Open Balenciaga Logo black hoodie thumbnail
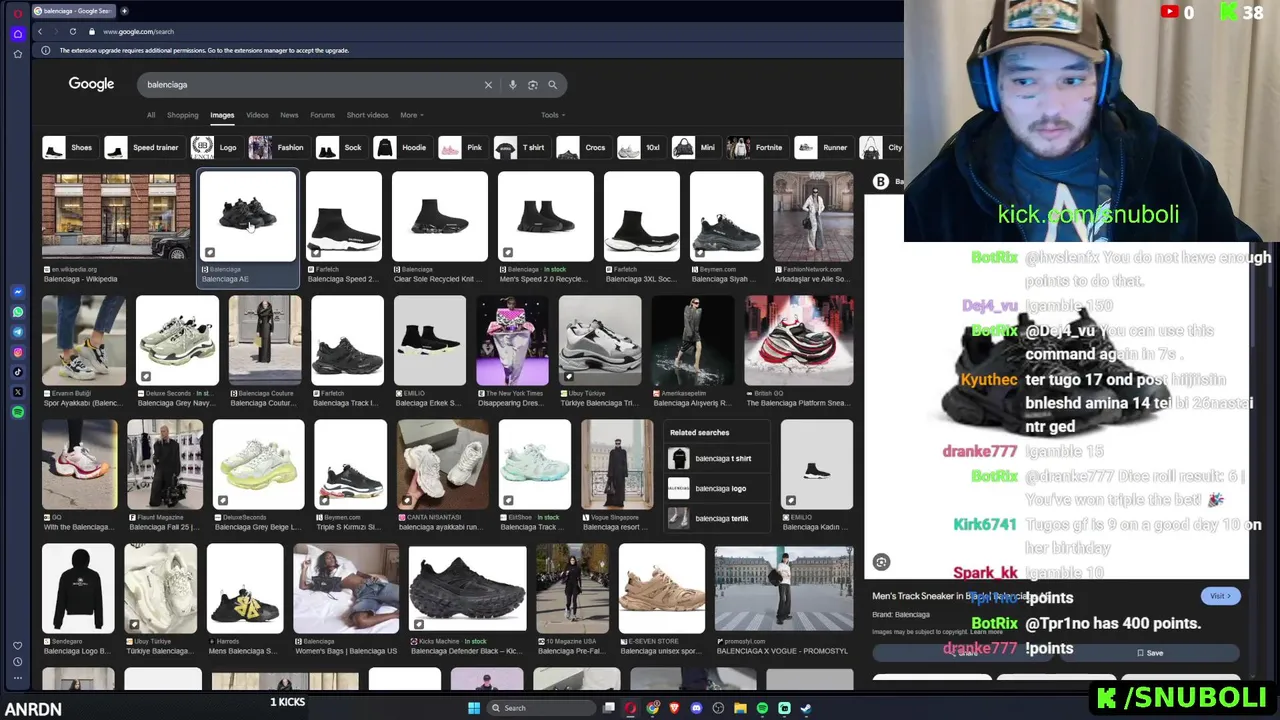 coord(78,589)
